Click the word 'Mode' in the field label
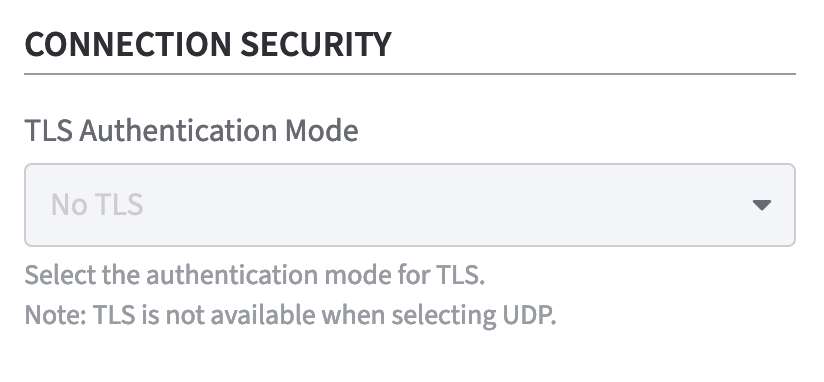The height and width of the screenshot is (382, 824). pyautogui.click(x=322, y=130)
